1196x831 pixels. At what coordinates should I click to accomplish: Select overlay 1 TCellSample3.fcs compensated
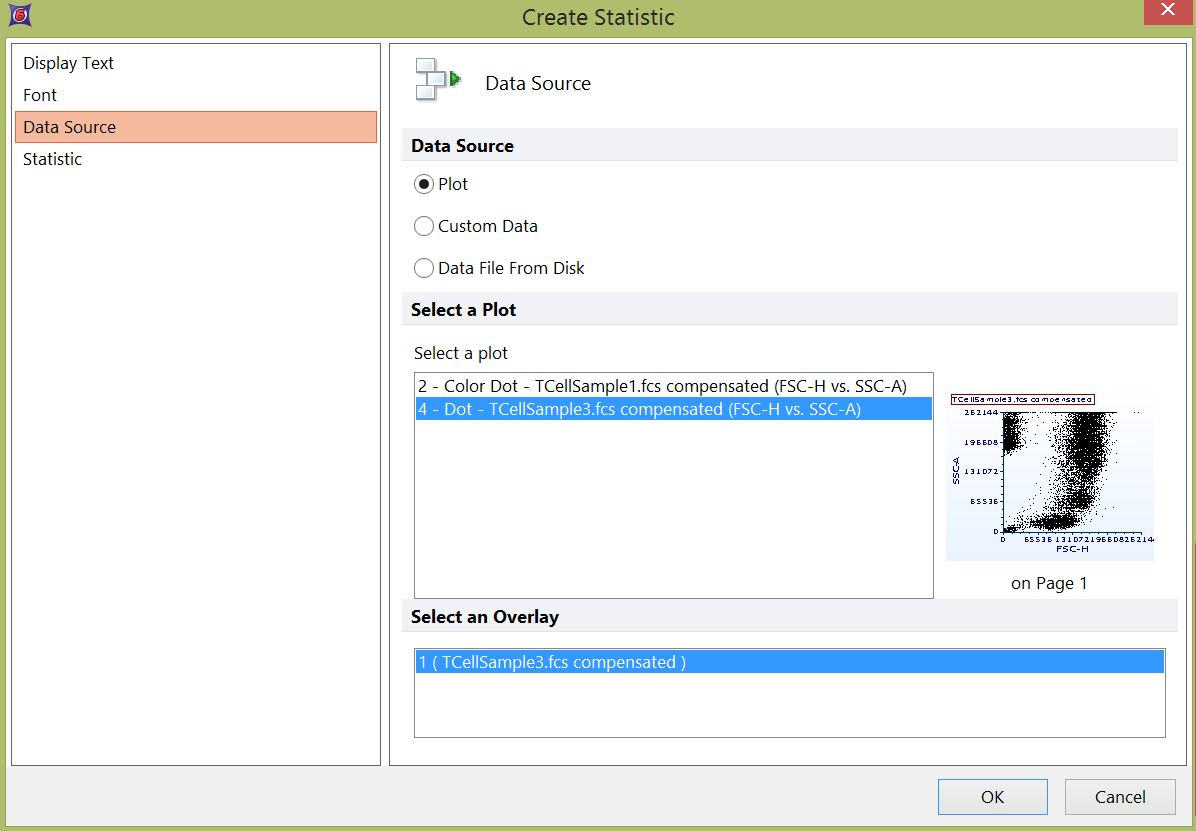552,662
